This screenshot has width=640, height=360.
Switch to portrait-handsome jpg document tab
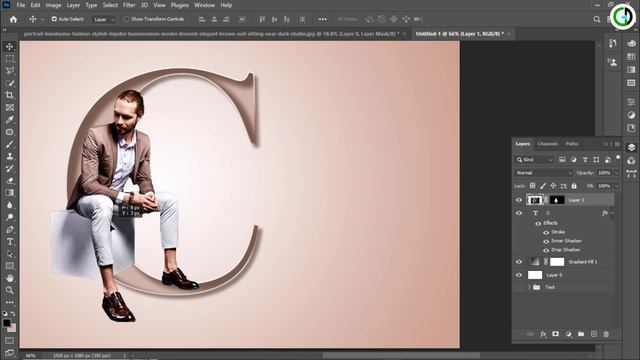click(211, 34)
